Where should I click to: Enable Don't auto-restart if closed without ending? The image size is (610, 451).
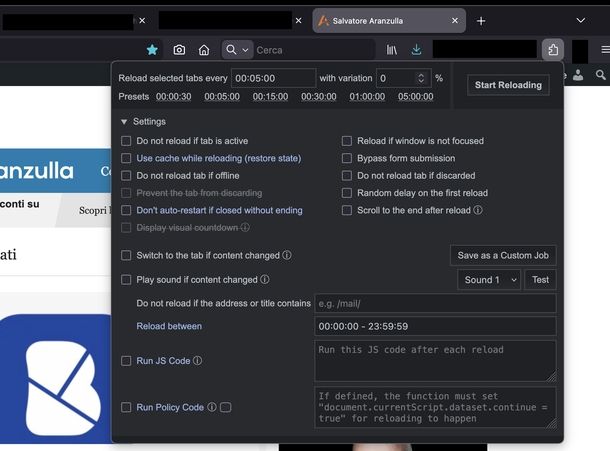(126, 210)
